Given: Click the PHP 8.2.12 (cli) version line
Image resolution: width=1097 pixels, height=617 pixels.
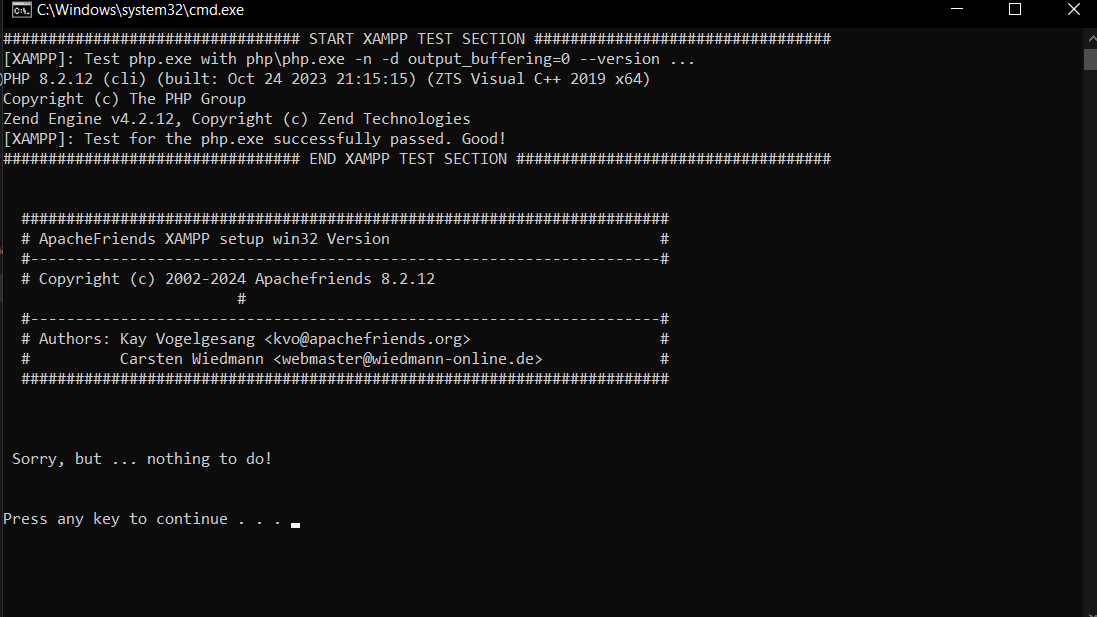Looking at the screenshot, I should click(327, 79).
